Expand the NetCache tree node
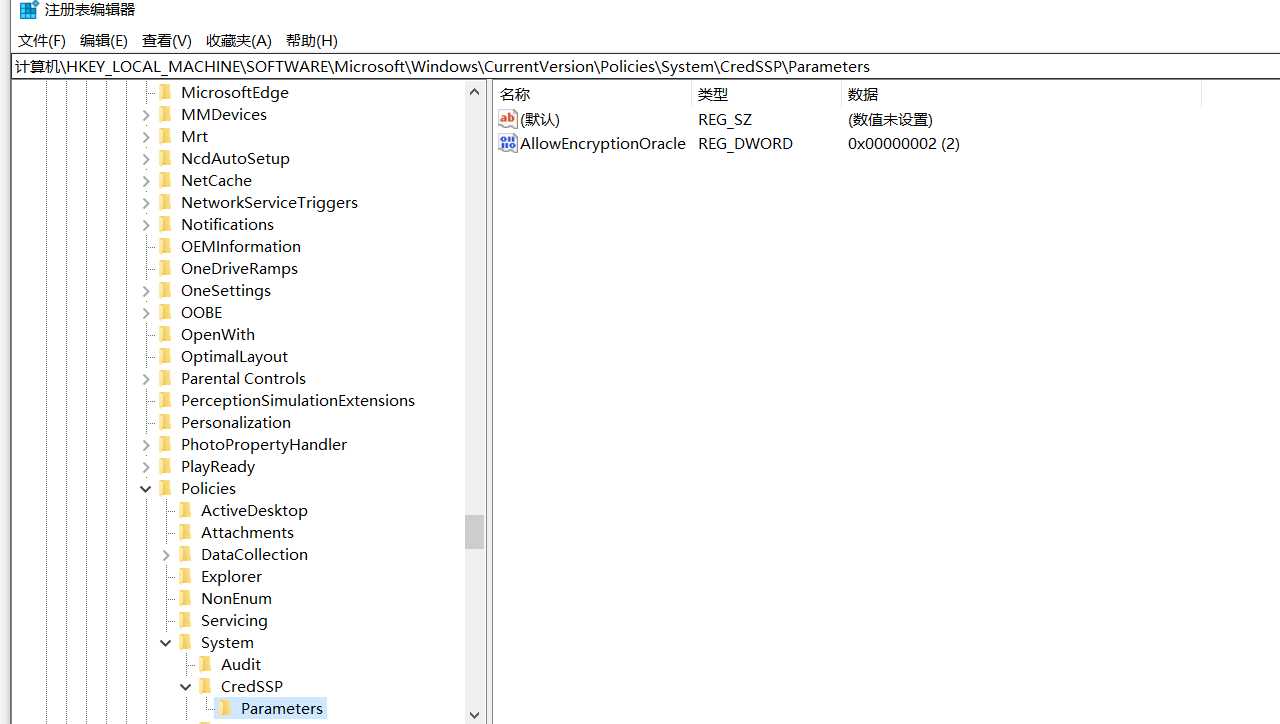1280x724 pixels. 146,180
